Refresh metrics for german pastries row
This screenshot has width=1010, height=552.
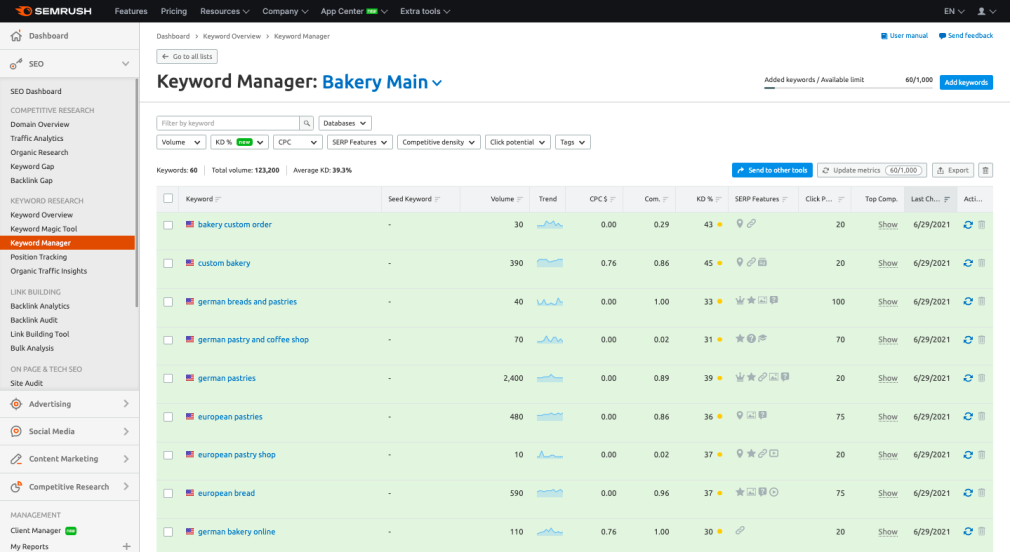(x=967, y=378)
